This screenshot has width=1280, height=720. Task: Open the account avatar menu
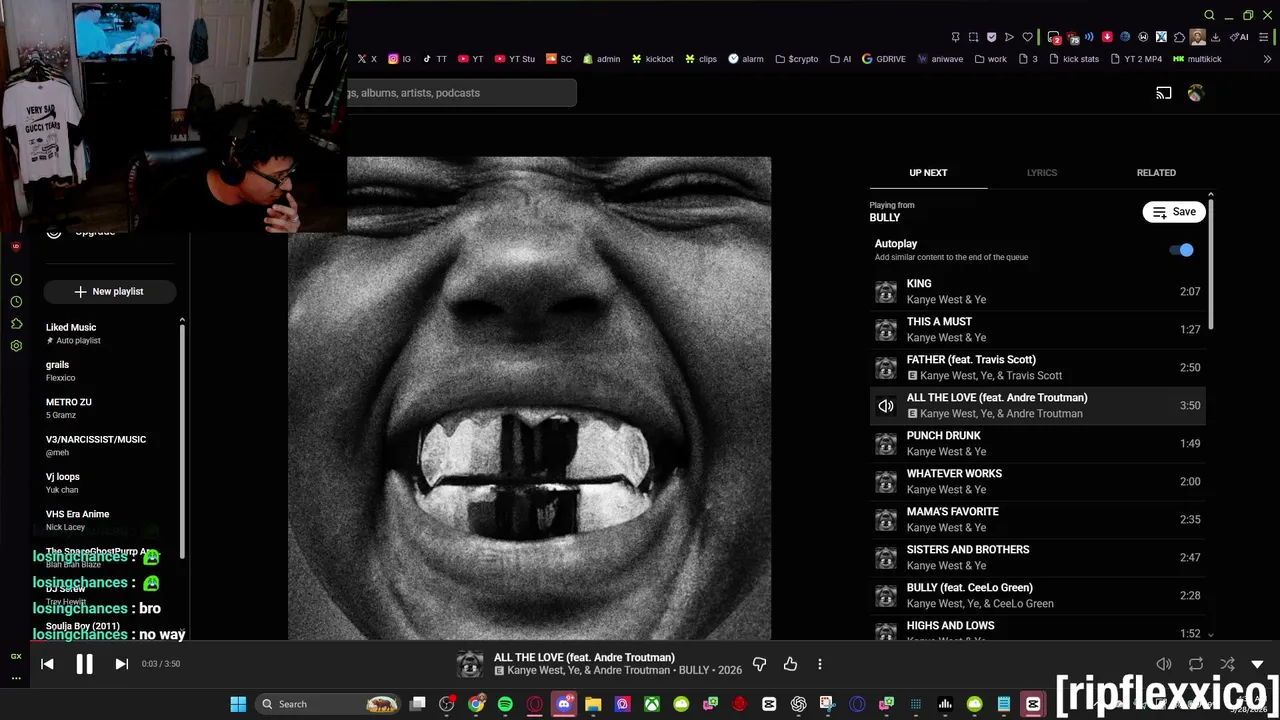[1195, 93]
